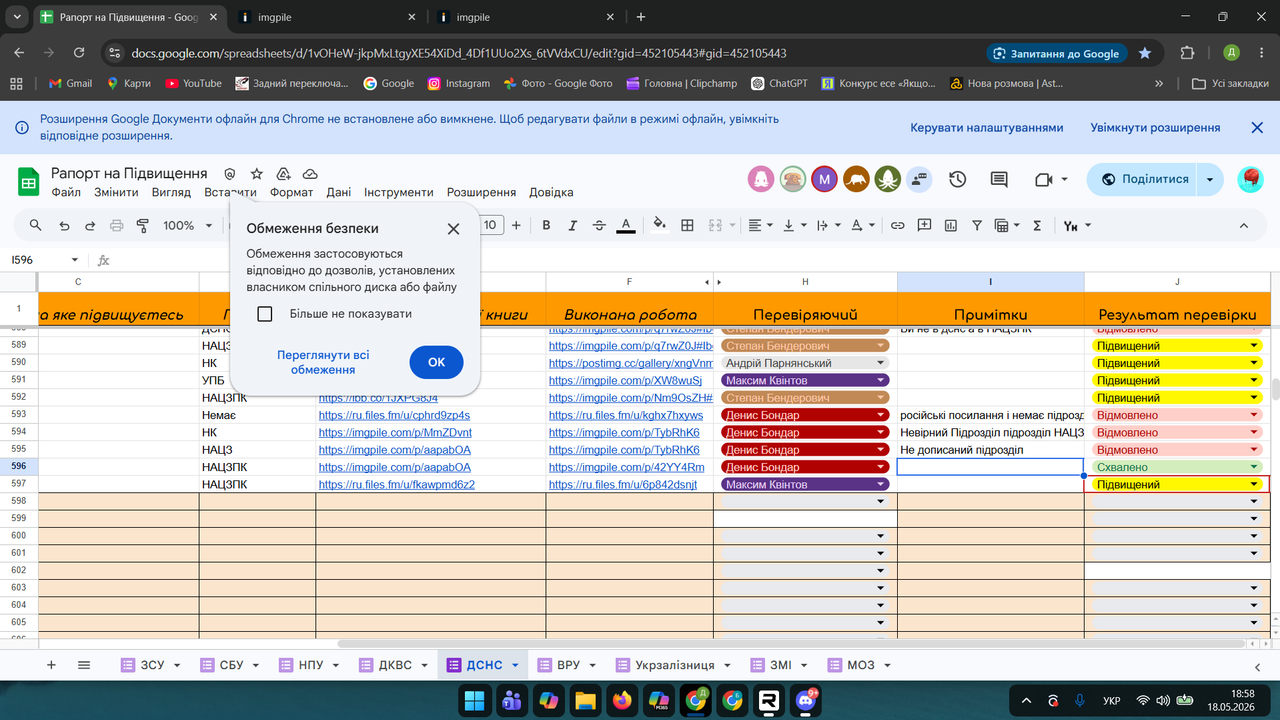
Task: Expand the Поділитися arrow dropdown
Action: pyautogui.click(x=1210, y=180)
